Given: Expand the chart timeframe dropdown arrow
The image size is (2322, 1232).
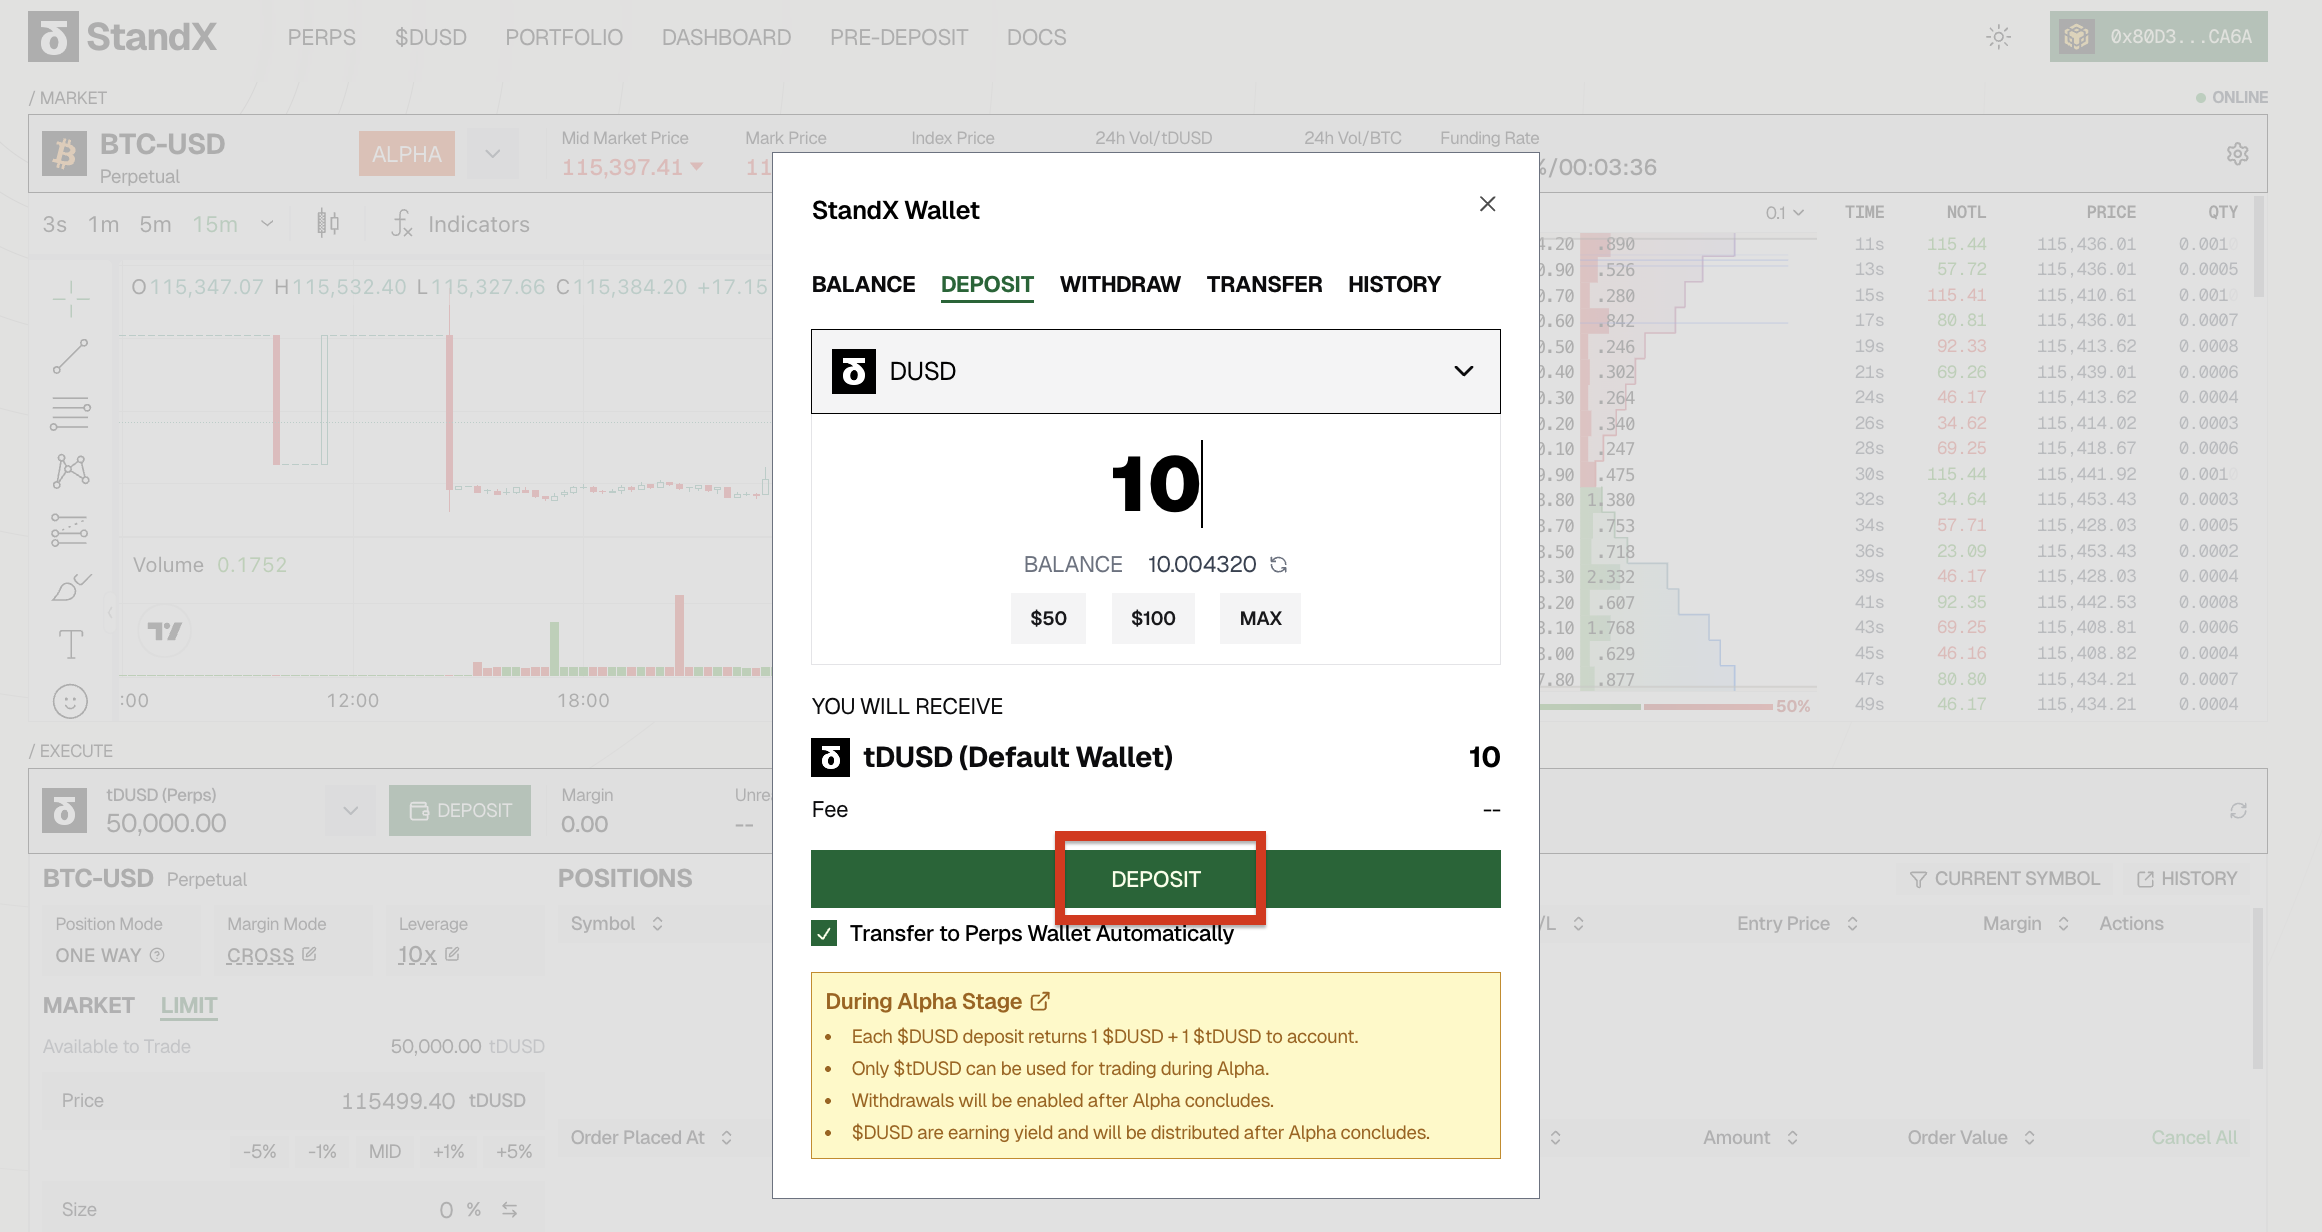Looking at the screenshot, I should pos(267,224).
